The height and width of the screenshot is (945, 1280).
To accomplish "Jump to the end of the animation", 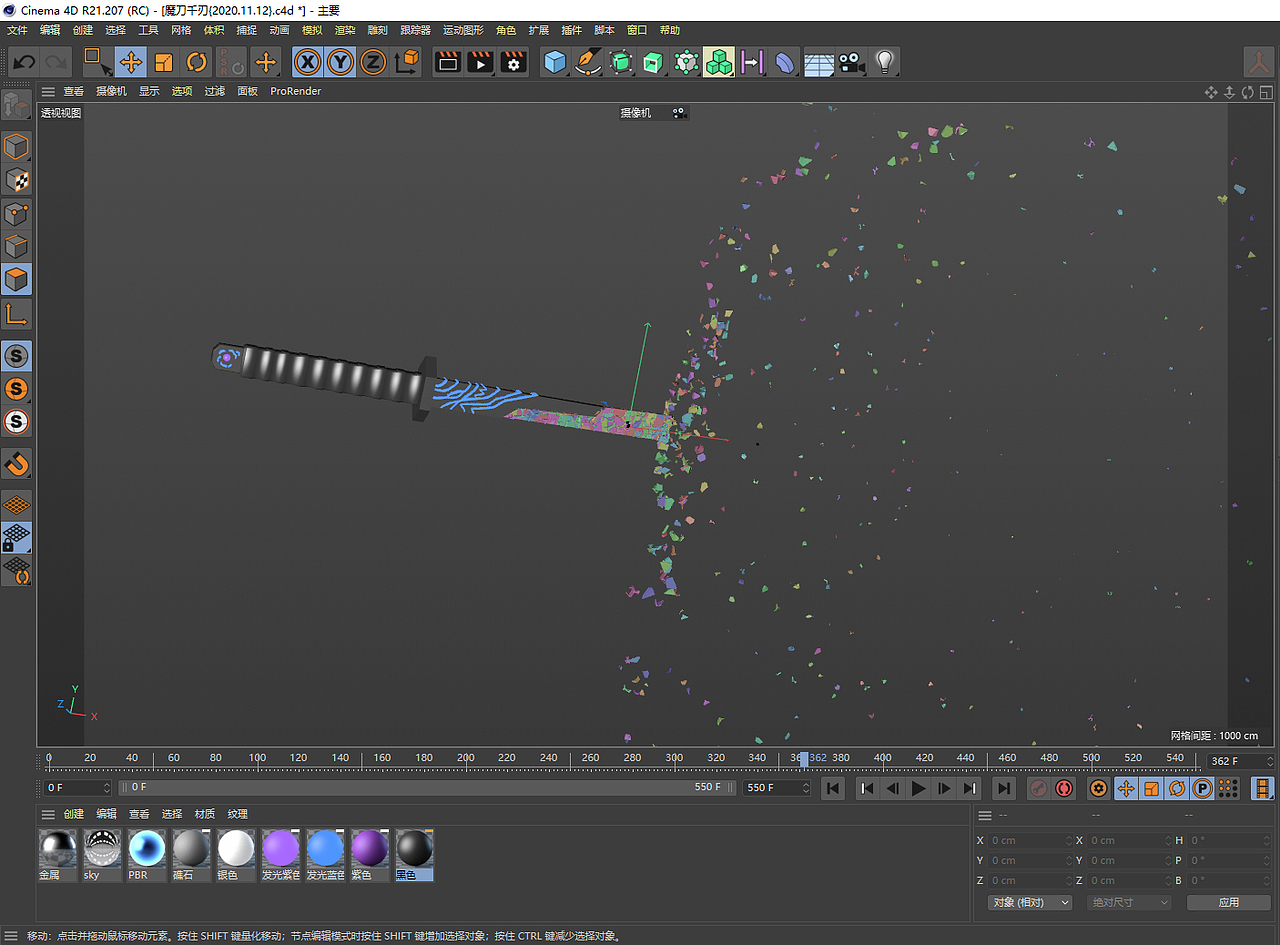I will pos(1004,789).
